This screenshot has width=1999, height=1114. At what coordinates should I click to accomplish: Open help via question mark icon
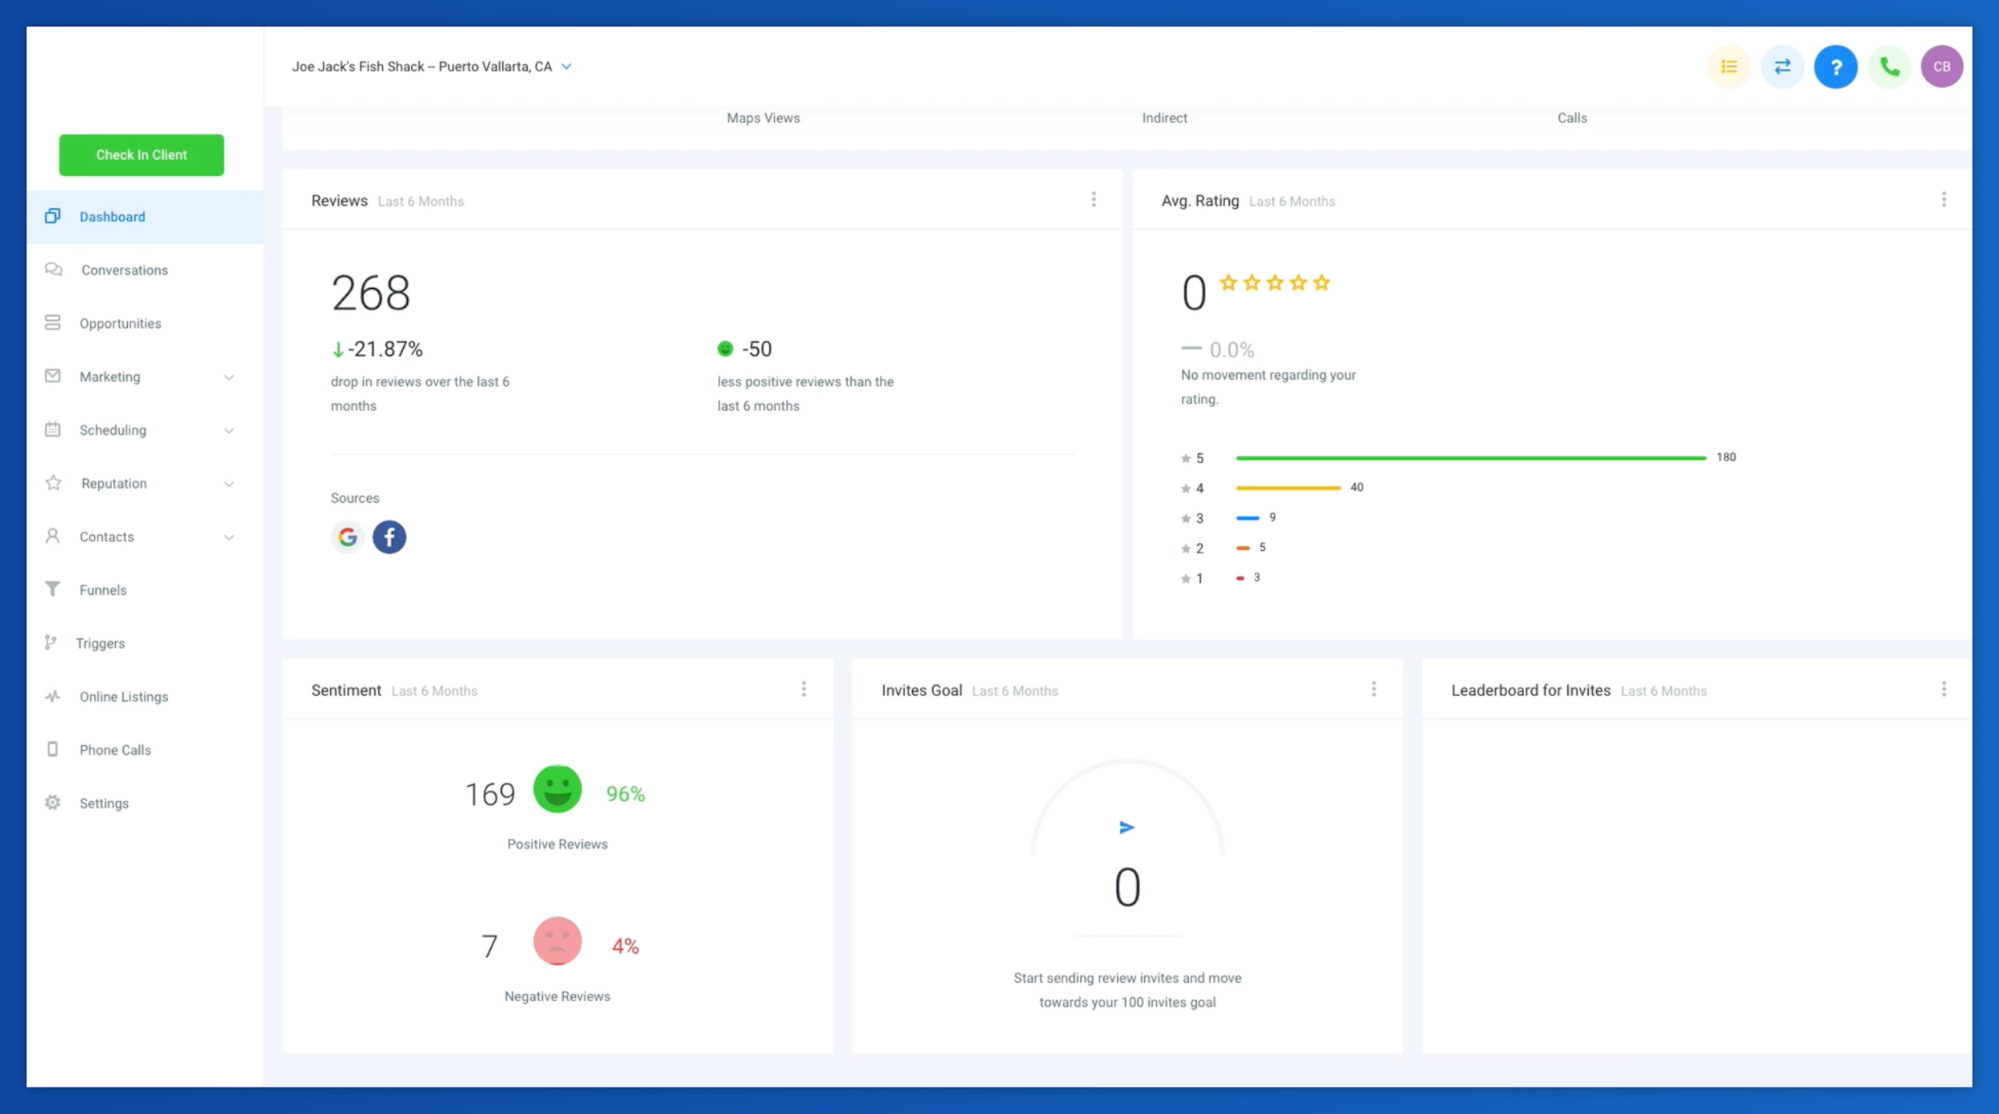tap(1836, 67)
